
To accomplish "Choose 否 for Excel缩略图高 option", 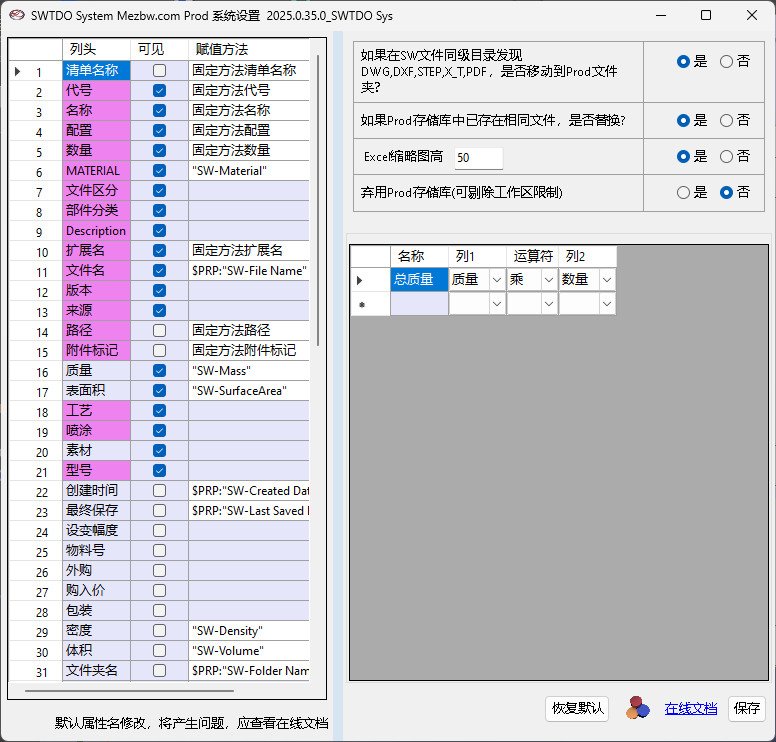I will click(x=727, y=156).
